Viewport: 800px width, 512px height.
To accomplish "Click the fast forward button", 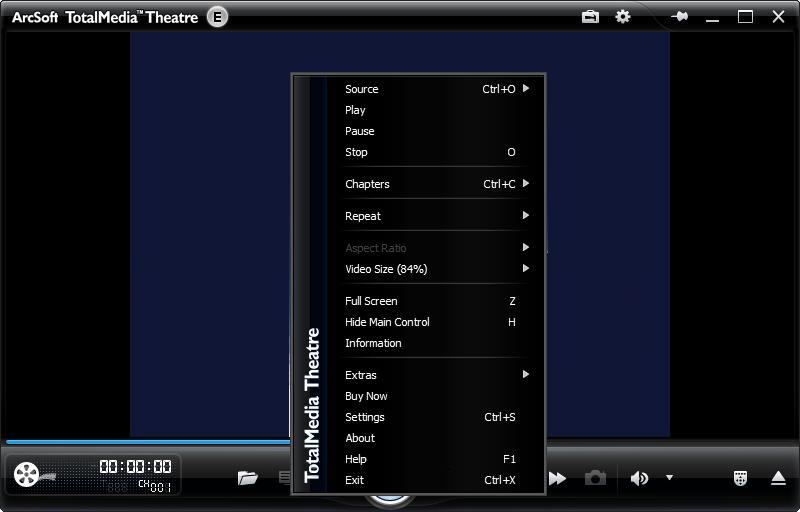I will pyautogui.click(x=558, y=478).
